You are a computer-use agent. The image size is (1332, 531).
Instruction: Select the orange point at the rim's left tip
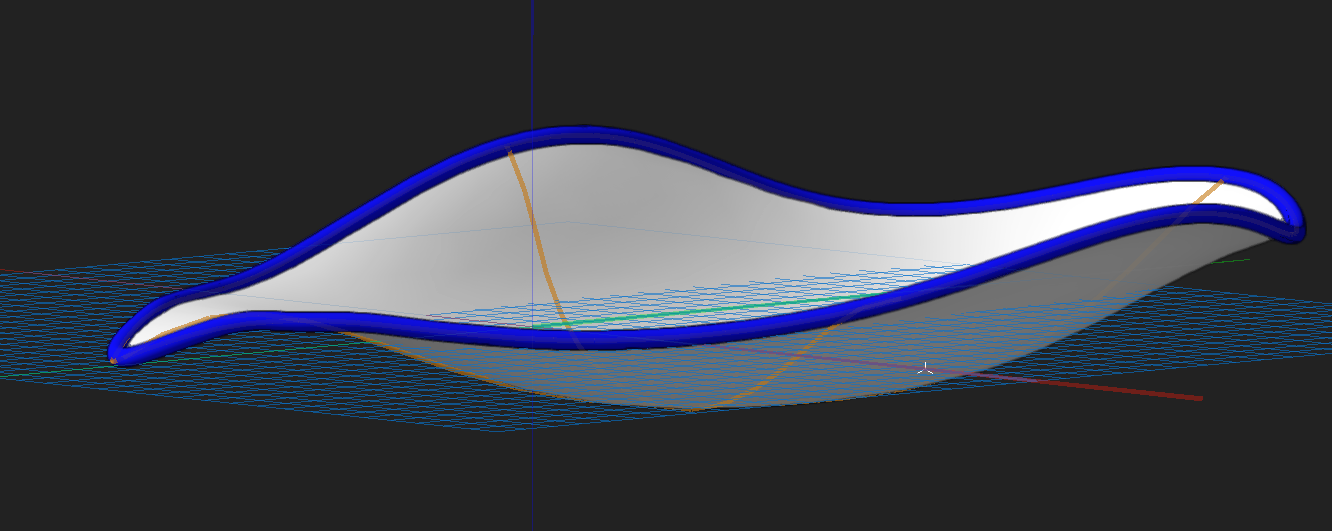tap(113, 360)
